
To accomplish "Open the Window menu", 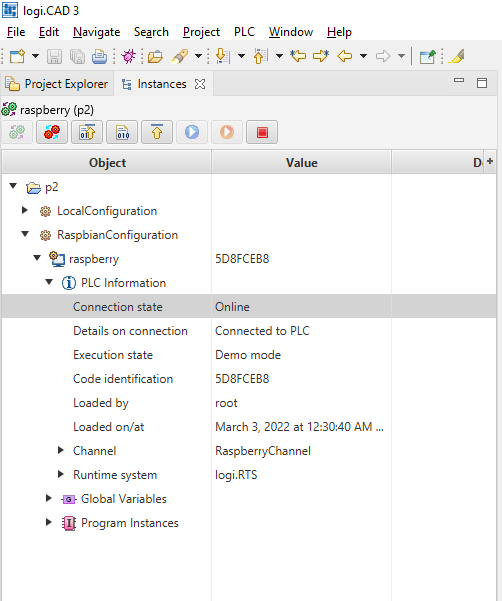I will point(291,32).
